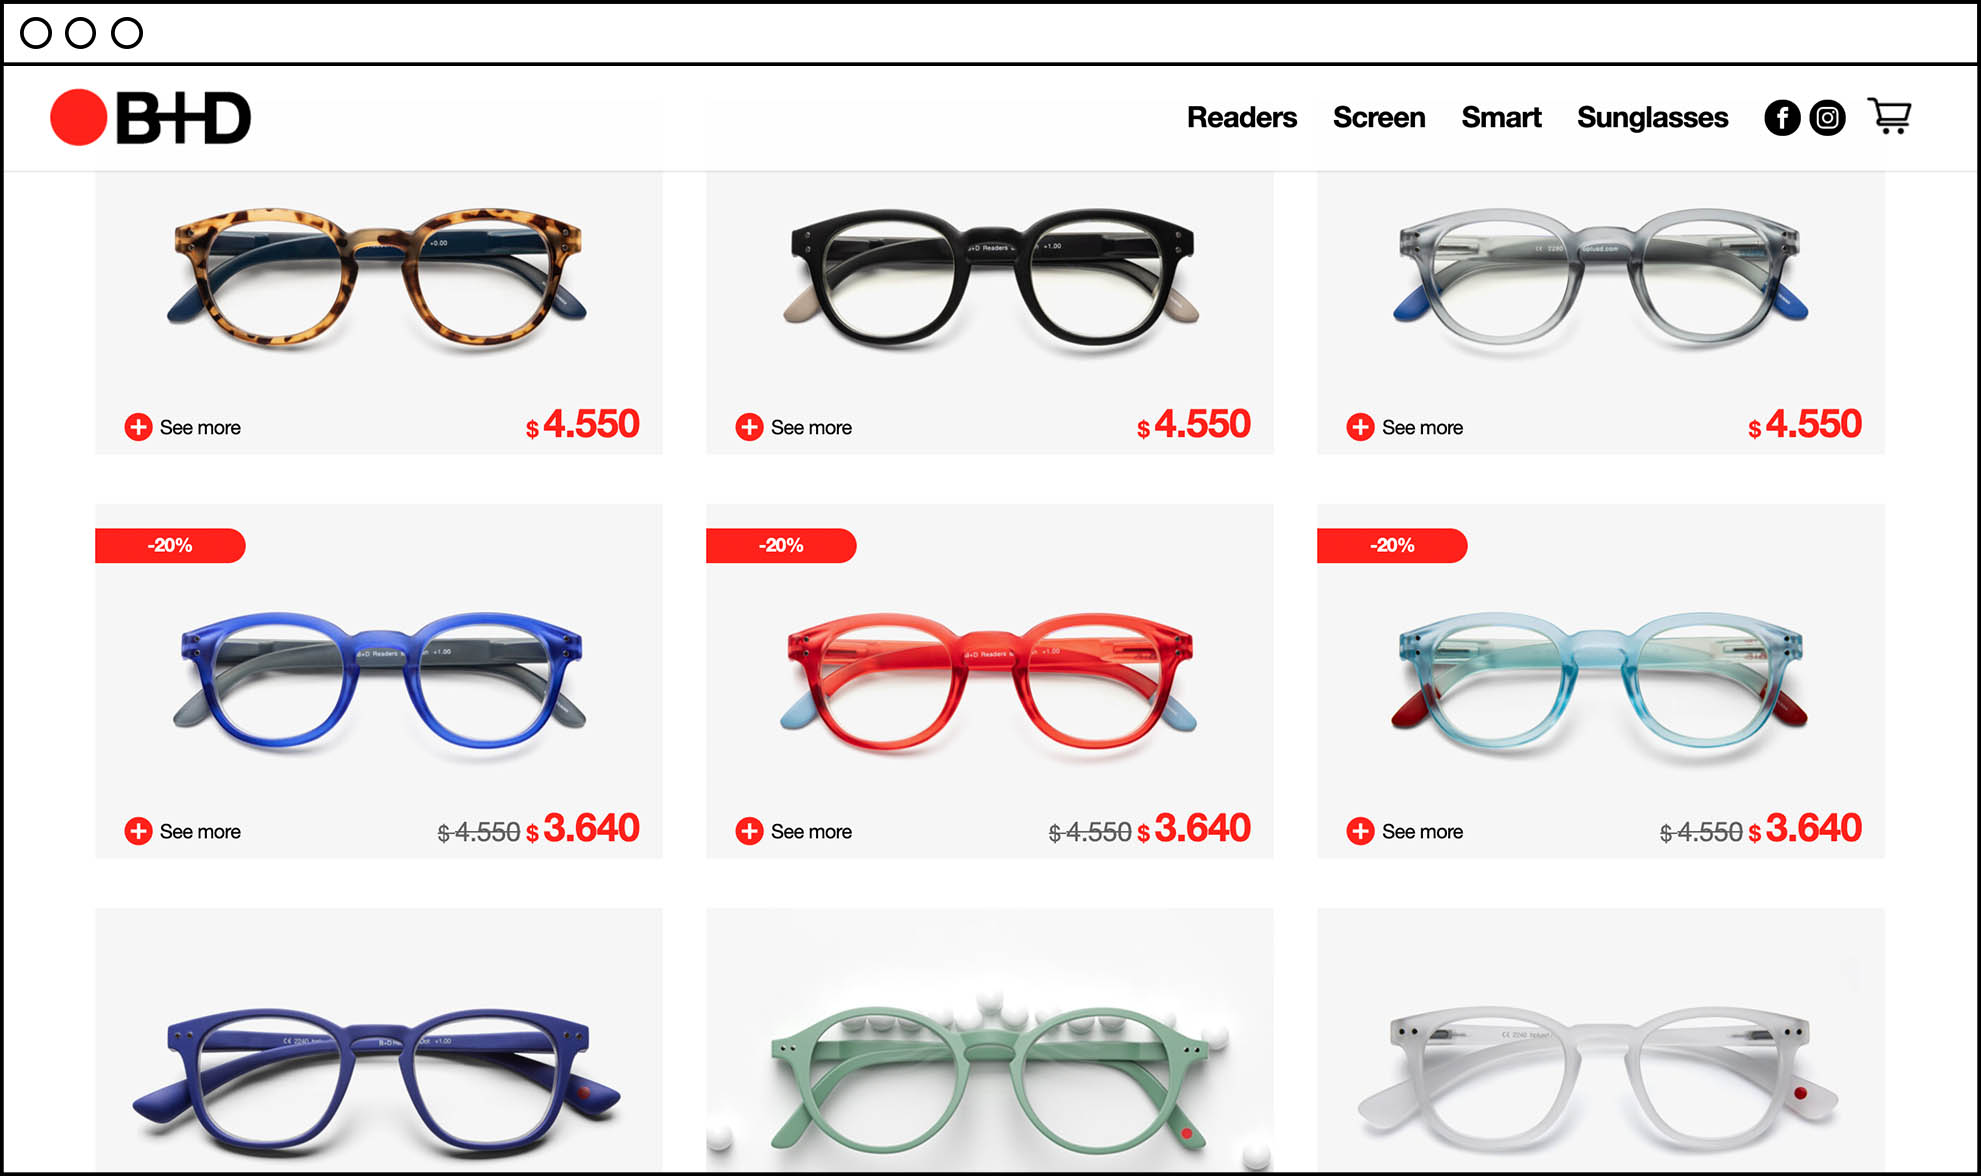Go to the Screen category
This screenshot has height=1176, width=1981.
tap(1378, 118)
